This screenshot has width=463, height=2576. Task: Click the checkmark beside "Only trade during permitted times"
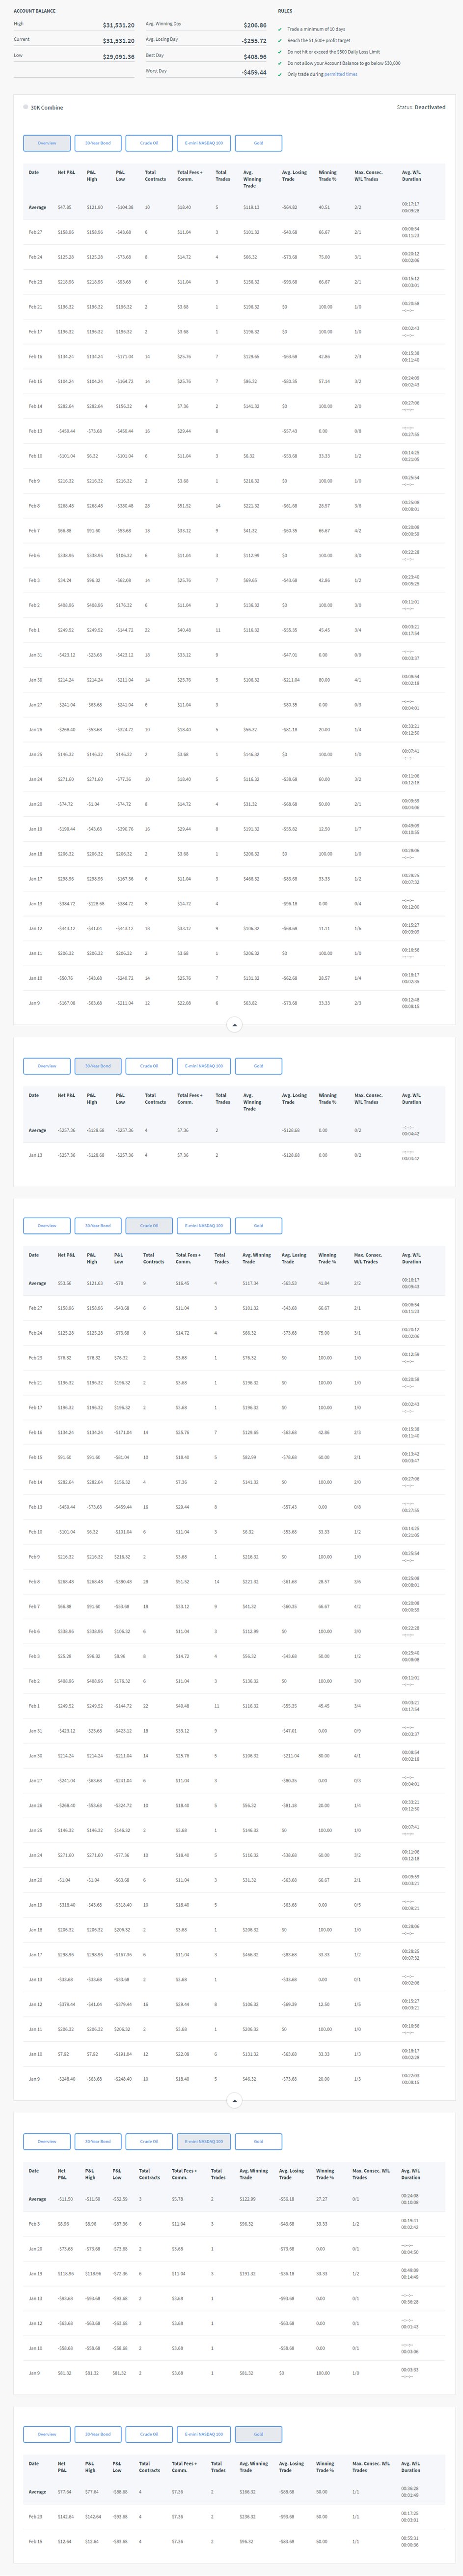pyautogui.click(x=280, y=74)
